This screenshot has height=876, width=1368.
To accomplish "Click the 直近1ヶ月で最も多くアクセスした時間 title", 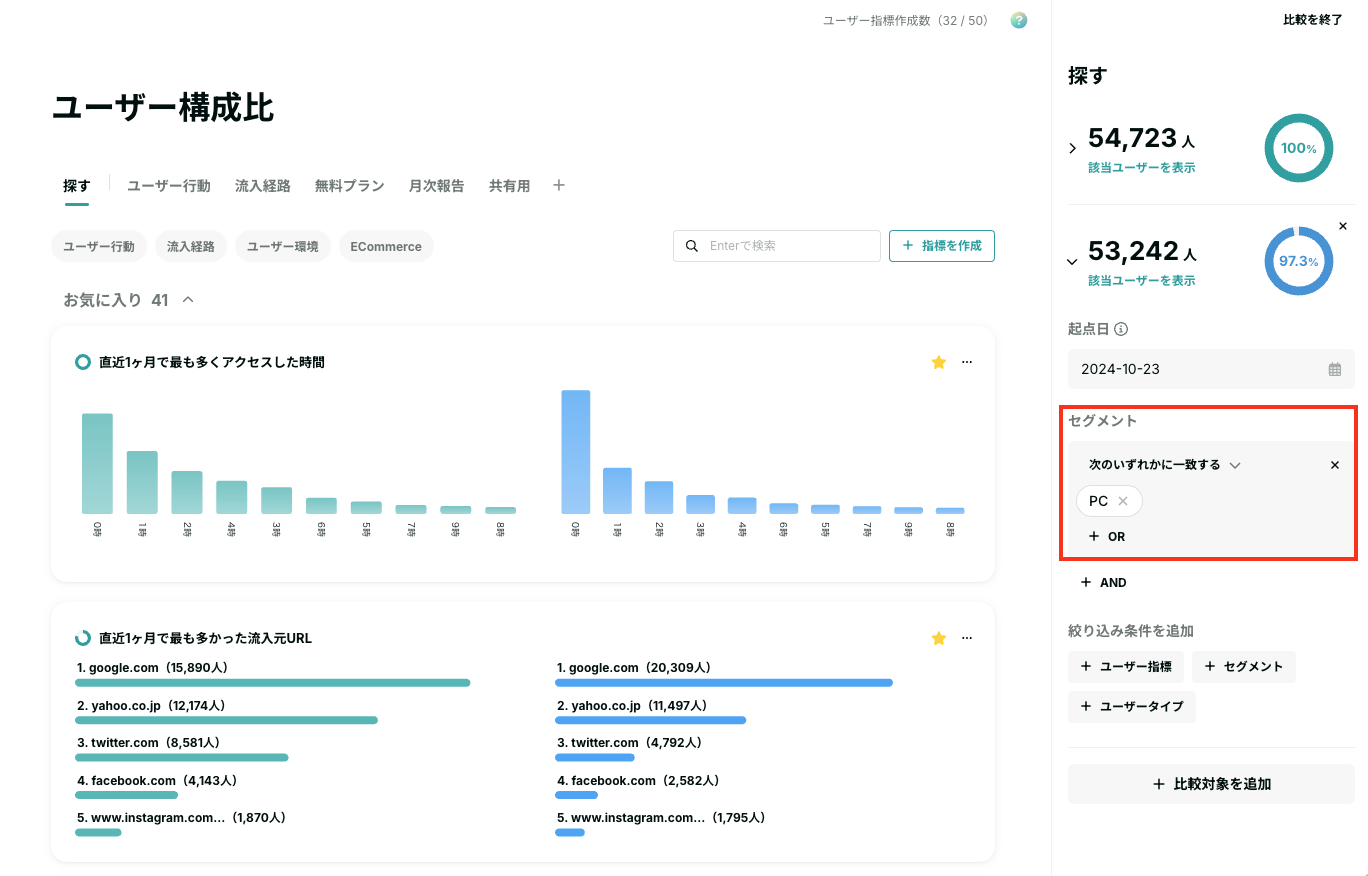I will [x=212, y=362].
